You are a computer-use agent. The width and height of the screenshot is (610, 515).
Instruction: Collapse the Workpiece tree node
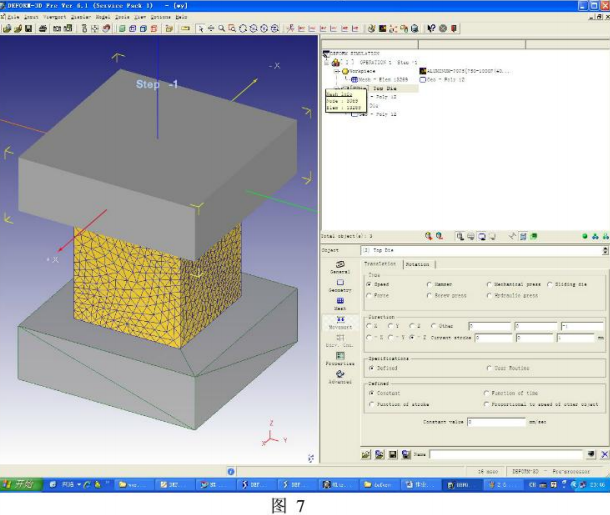click(x=337, y=71)
